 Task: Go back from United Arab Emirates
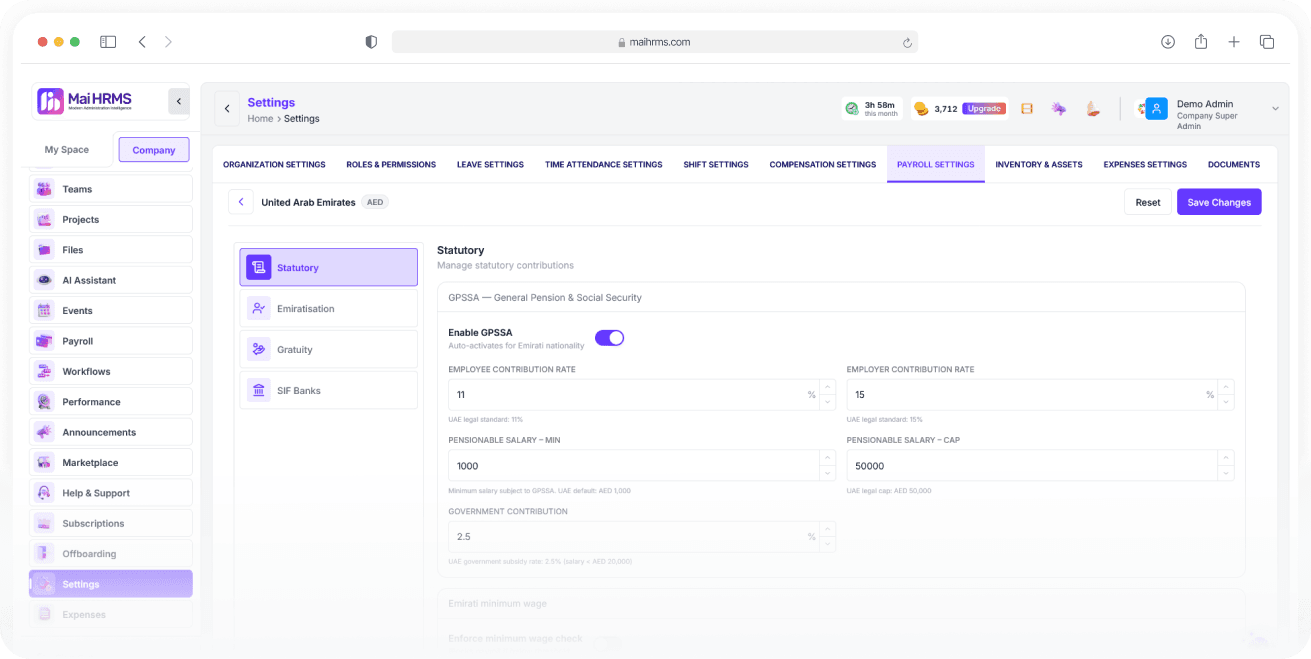(241, 202)
